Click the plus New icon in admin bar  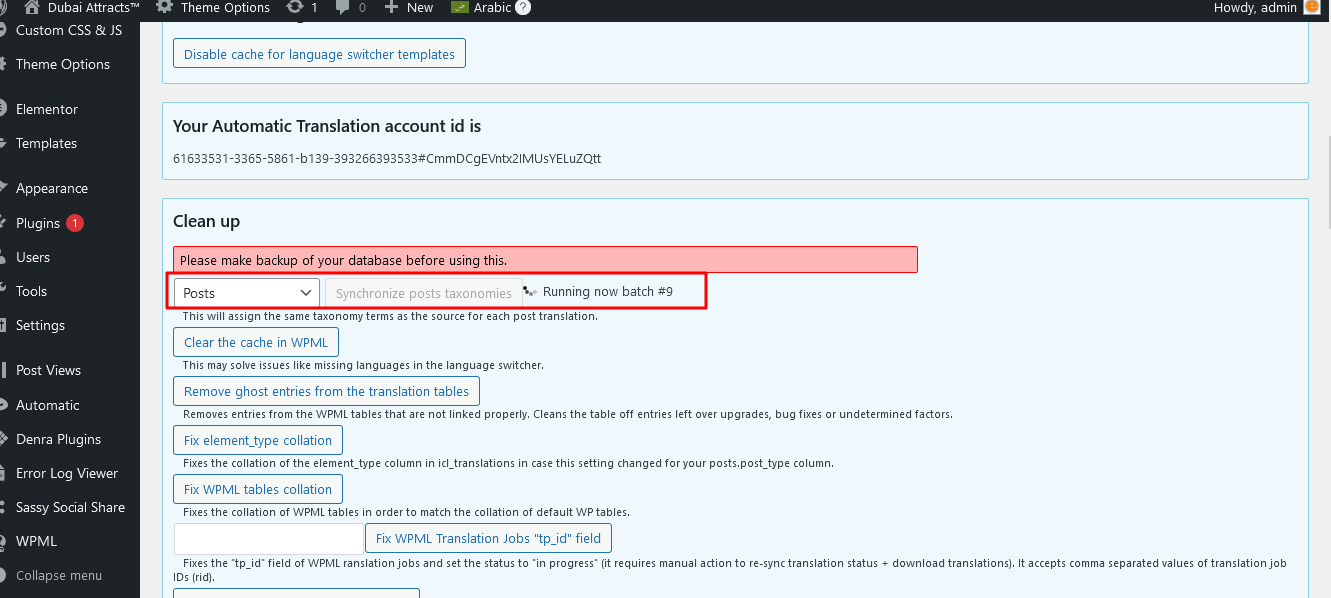pos(392,8)
